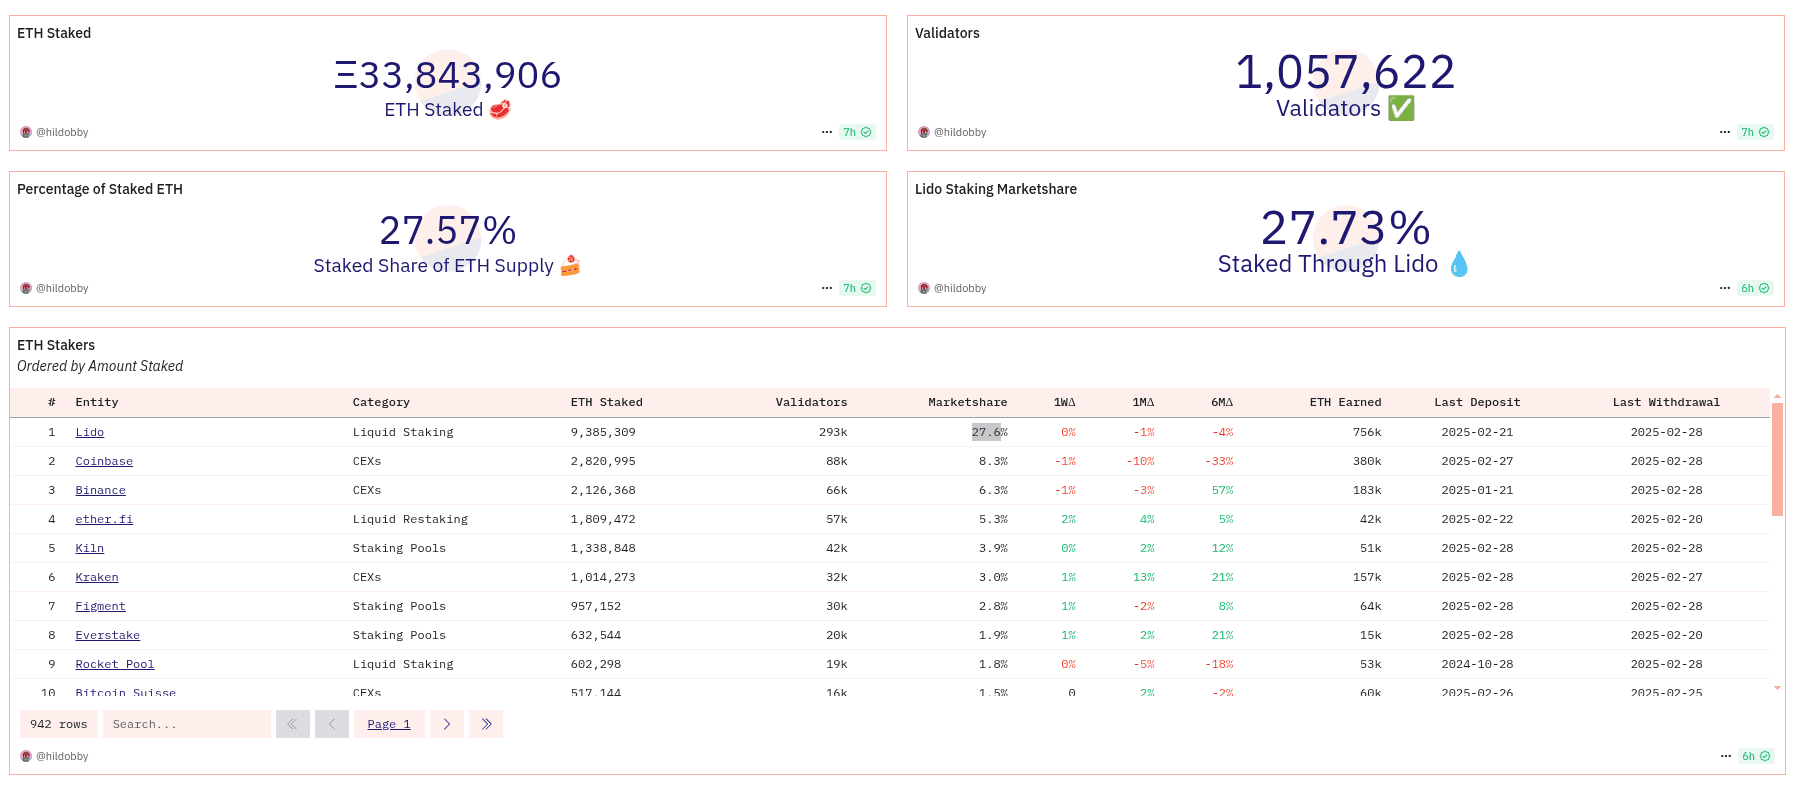Click Everstake's validators value 20k
The image size is (1795, 790).
[837, 635]
